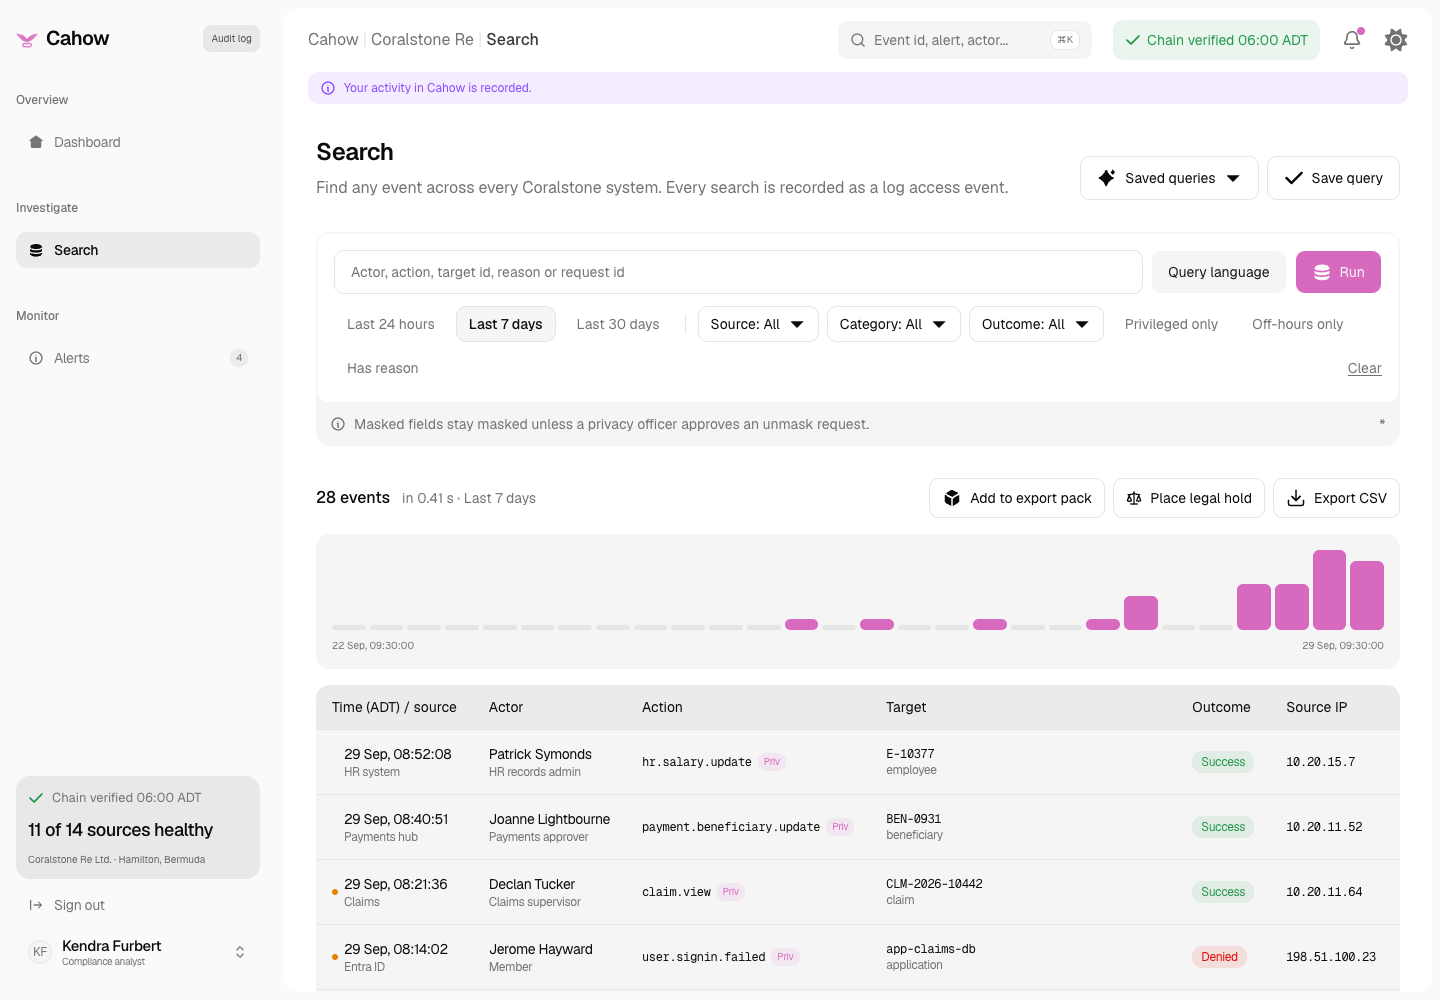This screenshot has width=1440, height=1000.
Task: Toggle Off-hours only filter
Action: 1297,324
